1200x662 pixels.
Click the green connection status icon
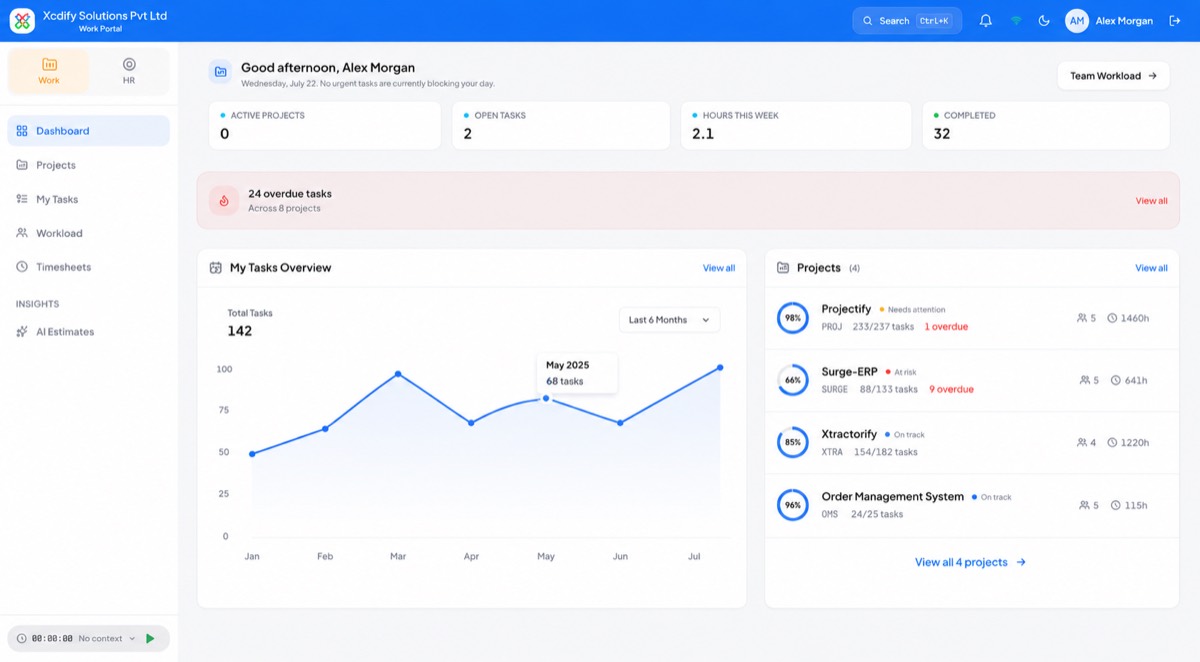[1016, 21]
